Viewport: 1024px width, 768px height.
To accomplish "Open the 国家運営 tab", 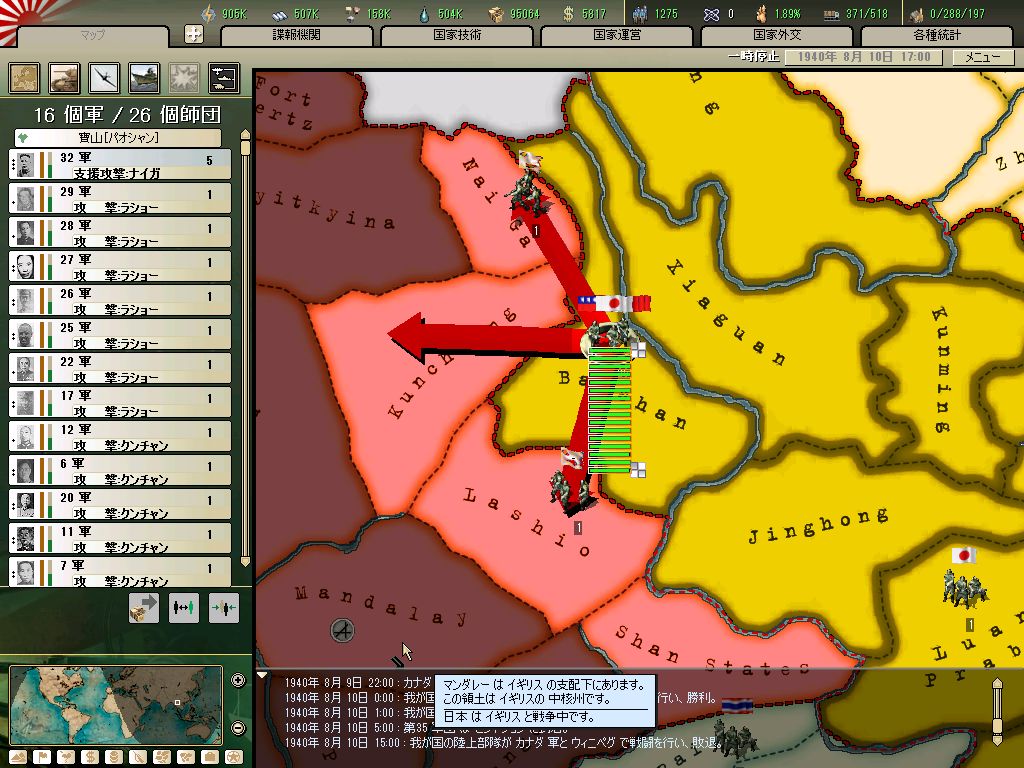I will click(x=616, y=35).
